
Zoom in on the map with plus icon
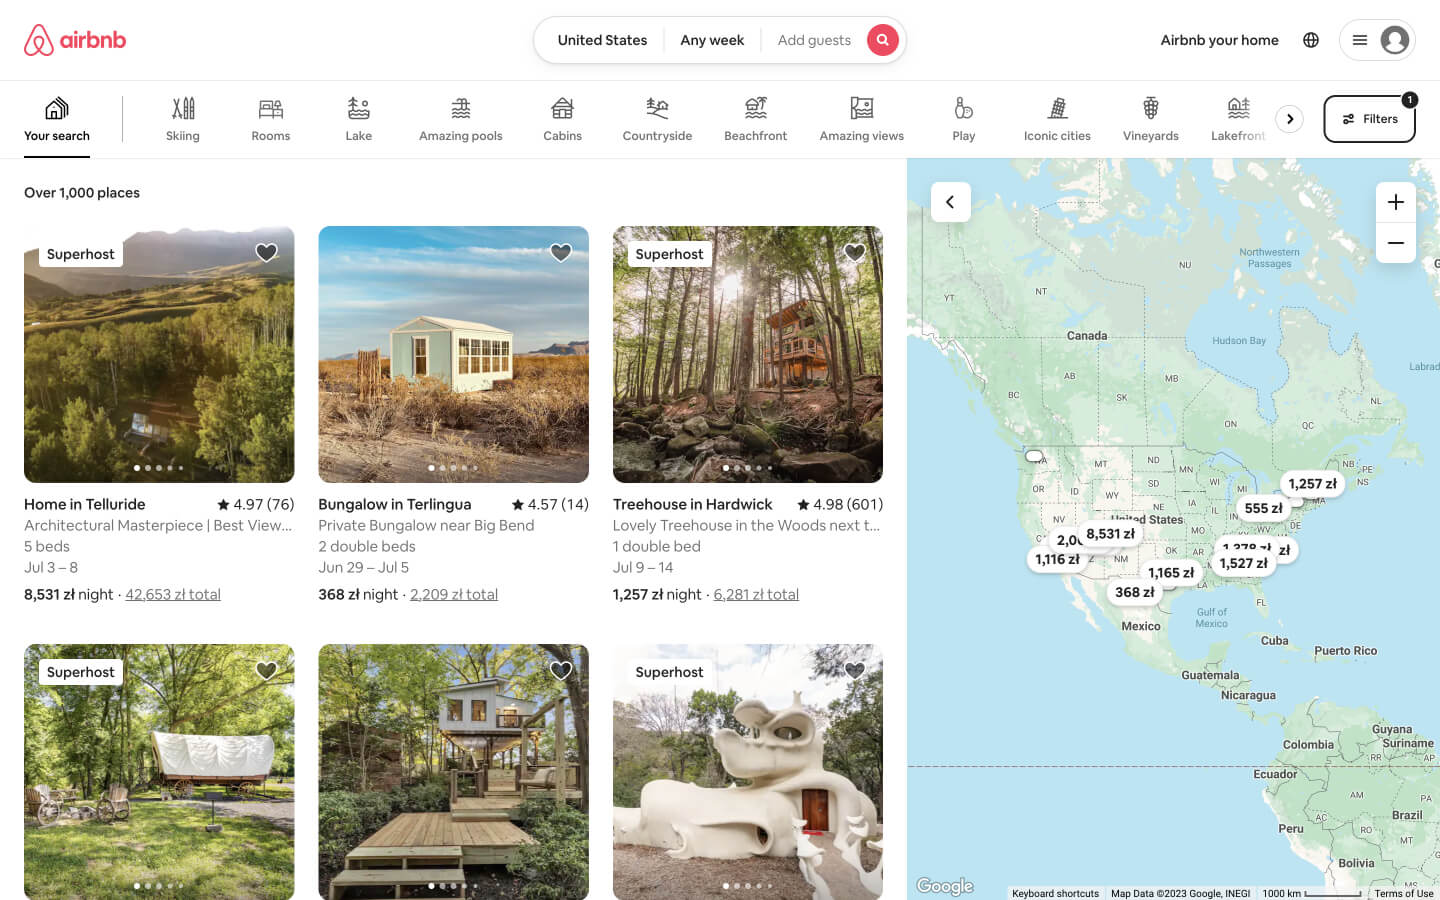pos(1395,202)
